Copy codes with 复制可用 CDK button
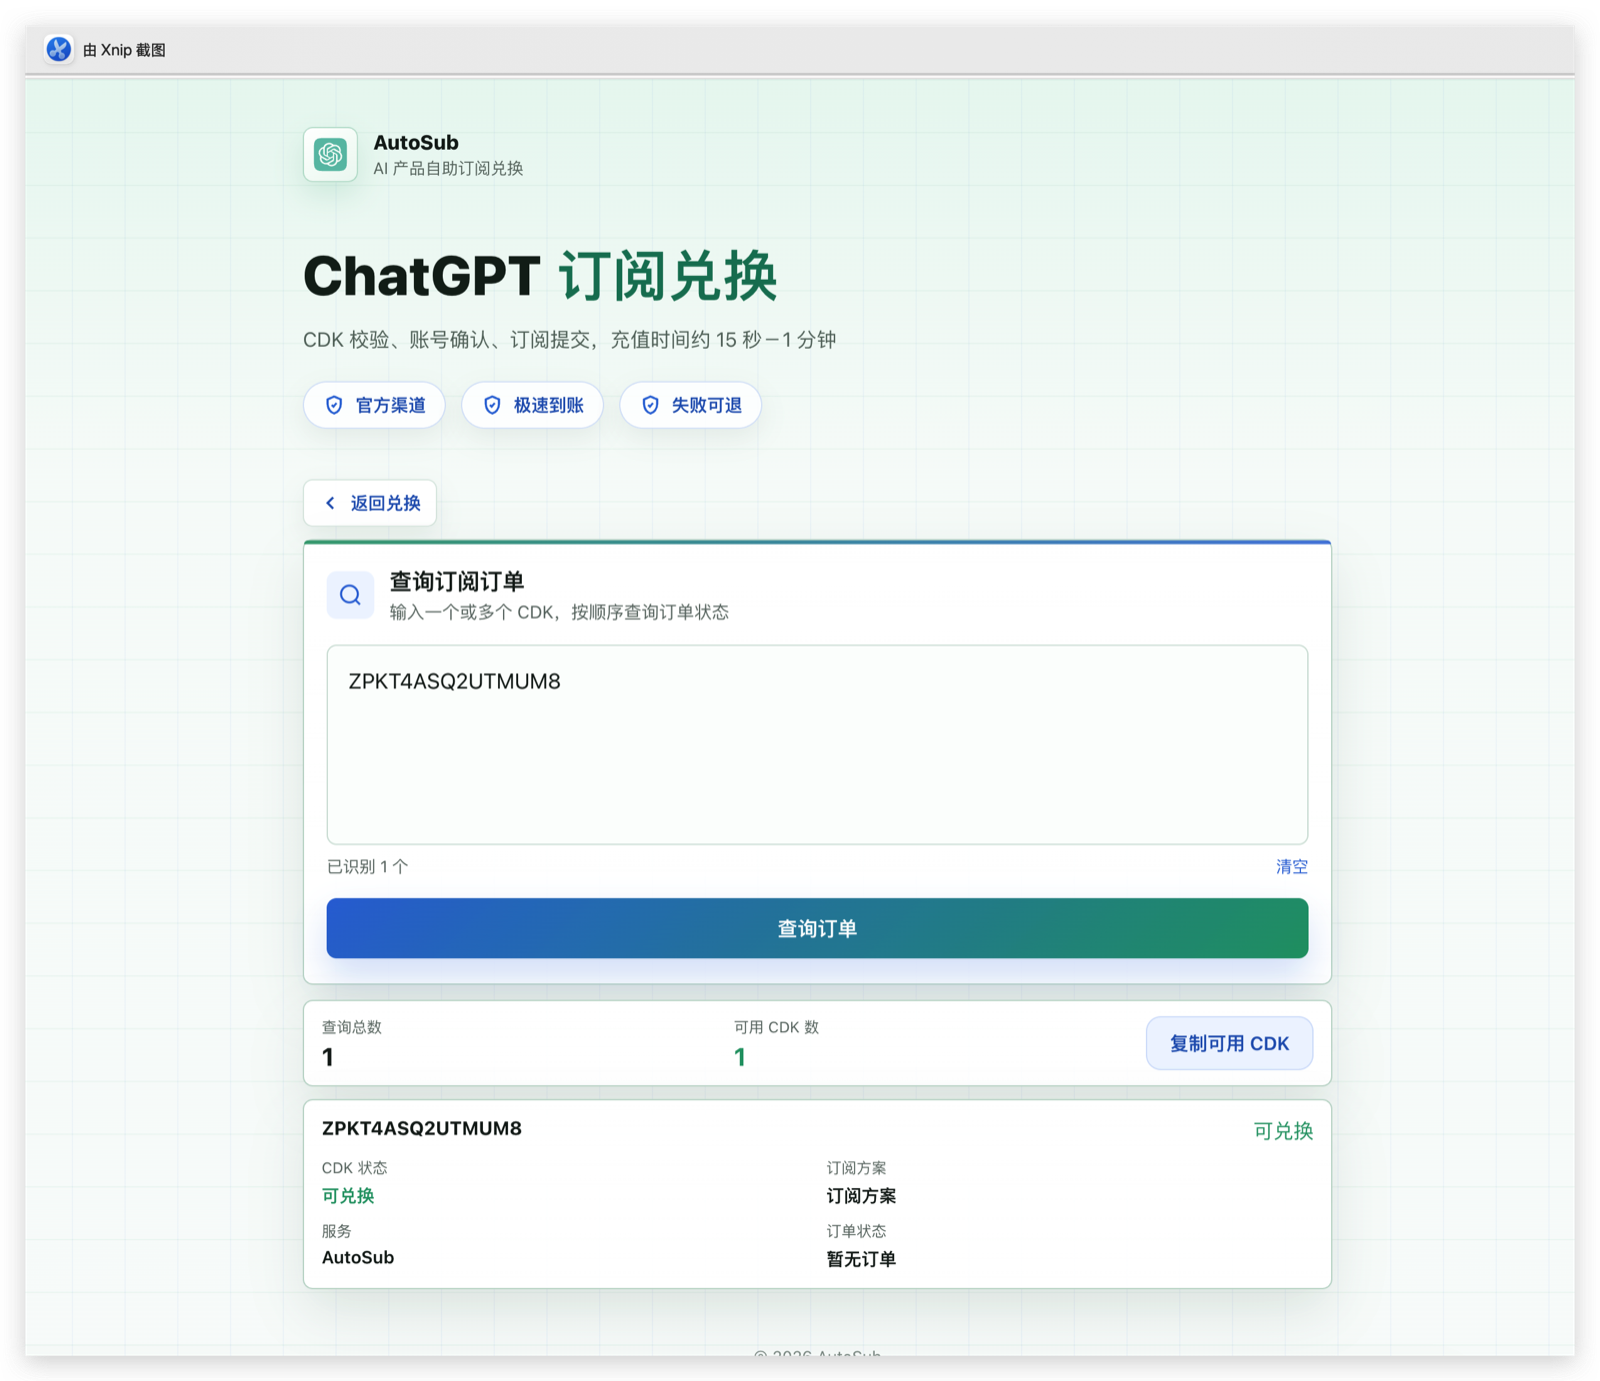Screen dimensions: 1600x1381 point(1229,1043)
